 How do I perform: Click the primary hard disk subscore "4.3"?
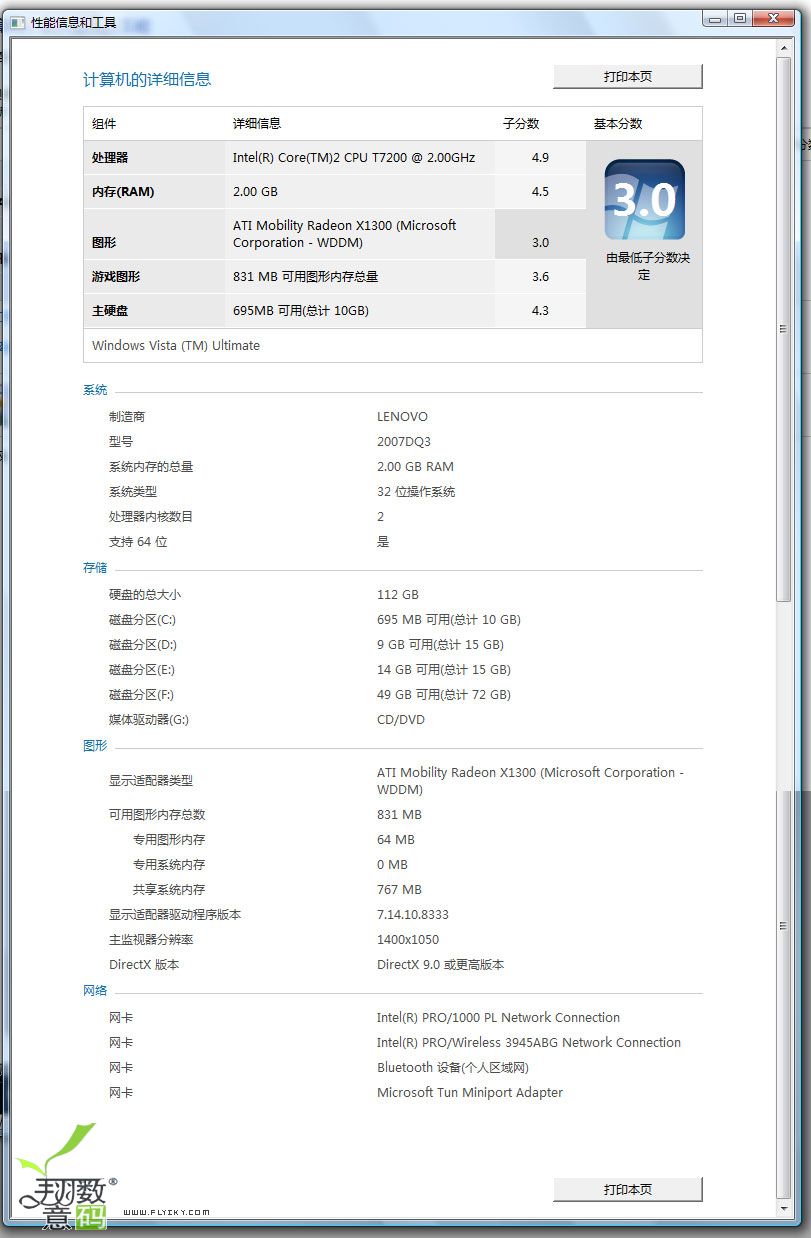[540, 311]
